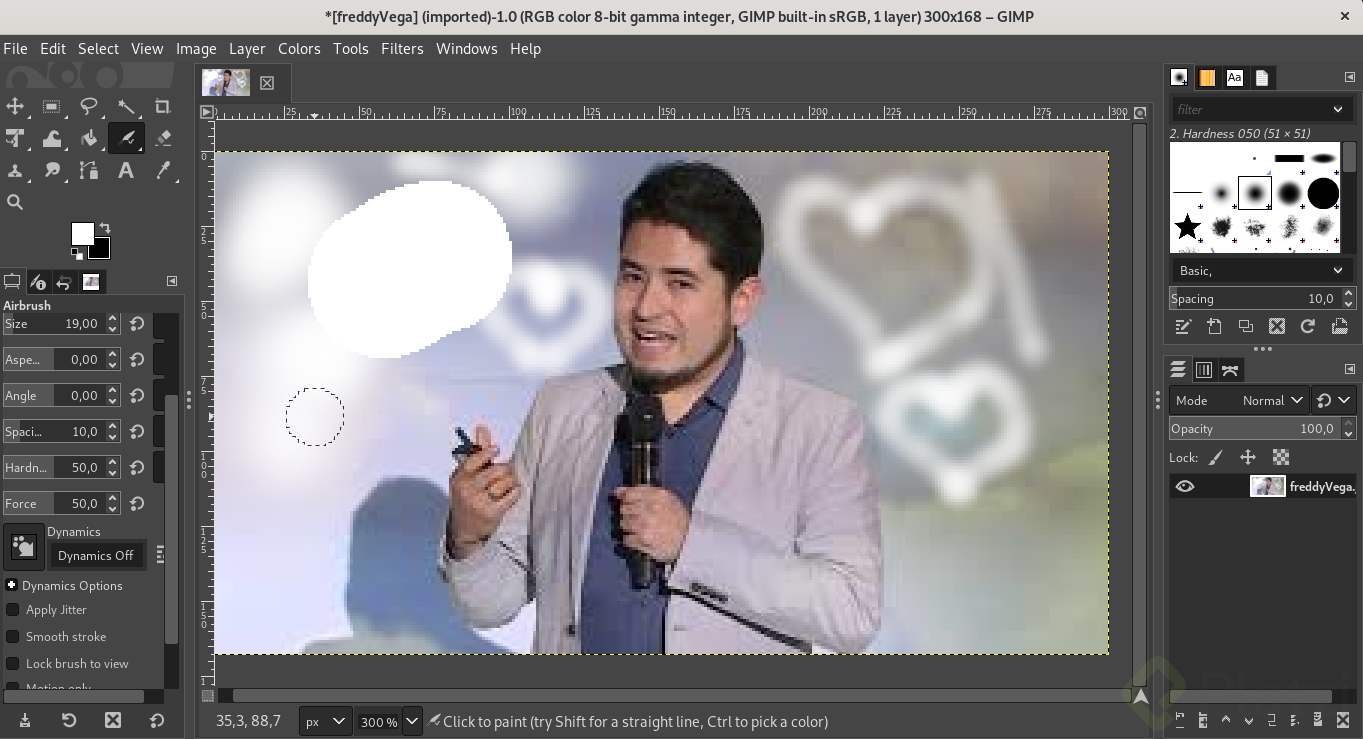Viewport: 1363px width, 739px height.
Task: Select the Bucket Fill tool
Action: (x=89, y=139)
